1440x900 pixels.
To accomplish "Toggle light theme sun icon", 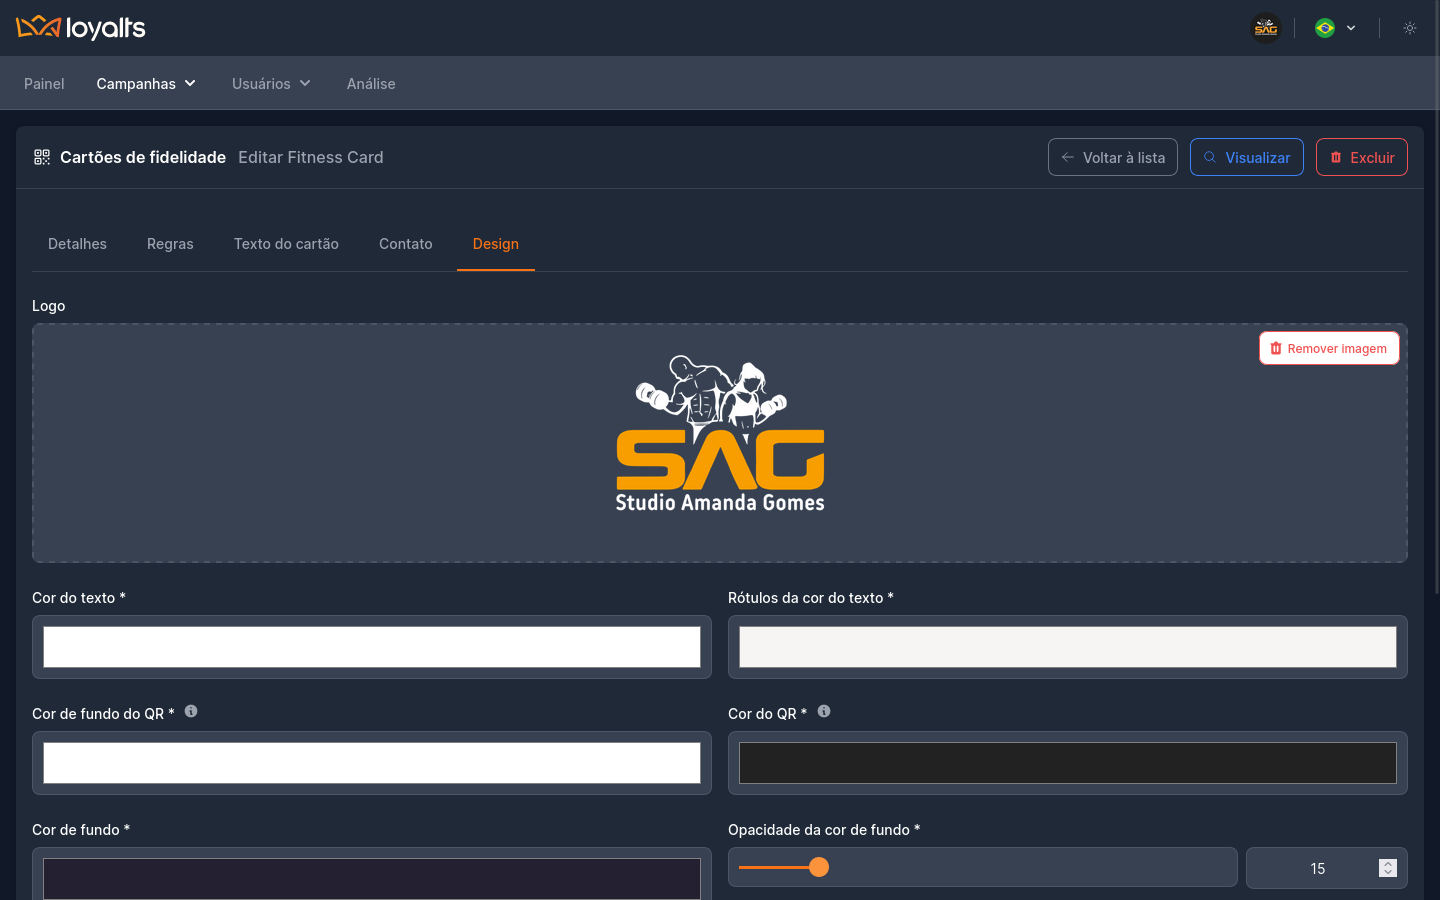I will click(1410, 28).
